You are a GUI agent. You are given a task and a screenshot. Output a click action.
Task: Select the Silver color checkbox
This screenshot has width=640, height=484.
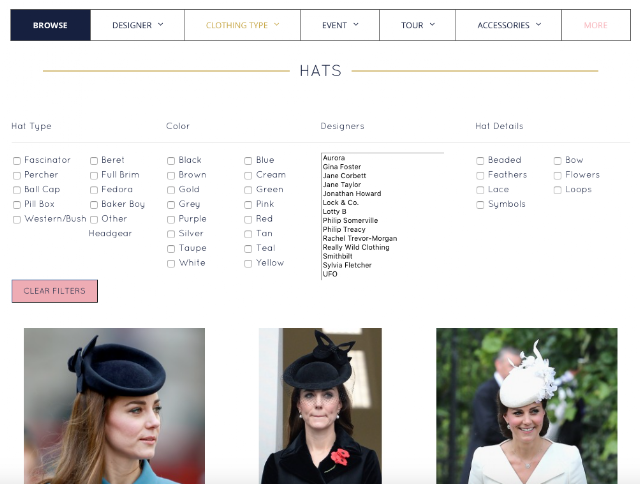[171, 234]
